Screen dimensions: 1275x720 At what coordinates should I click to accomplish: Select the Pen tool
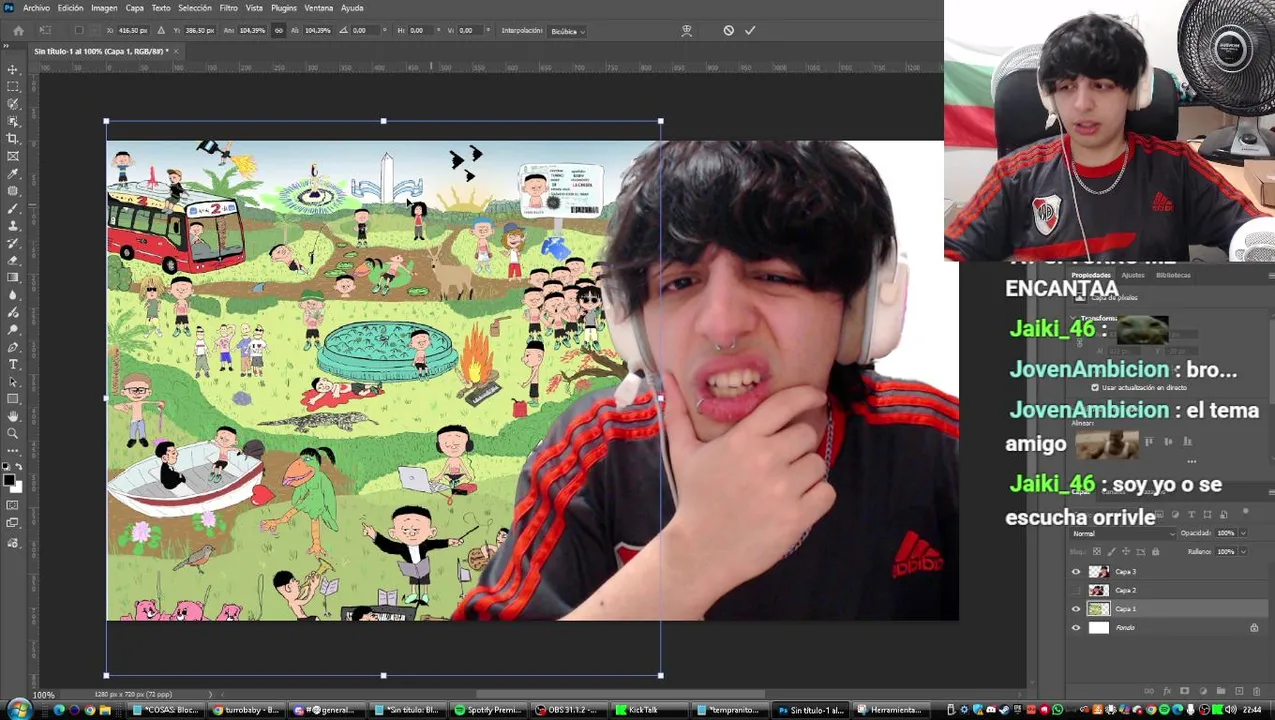click(x=13, y=347)
